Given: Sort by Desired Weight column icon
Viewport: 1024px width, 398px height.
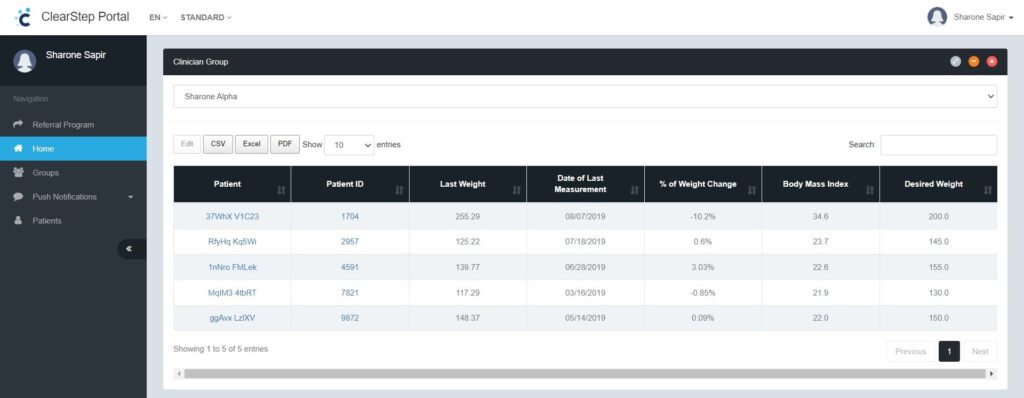Looking at the screenshot, I should [987, 190].
